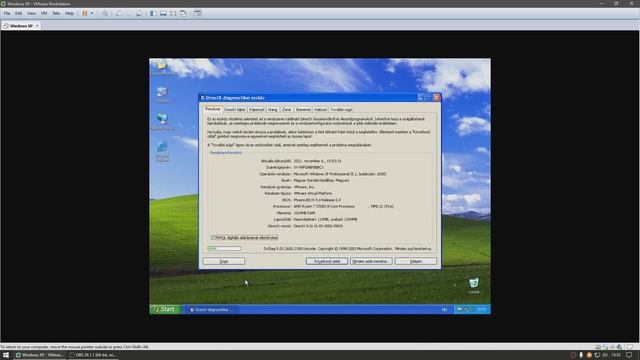Switch to the Bemenet tab
This screenshot has width=640, height=360.
pyautogui.click(x=303, y=109)
